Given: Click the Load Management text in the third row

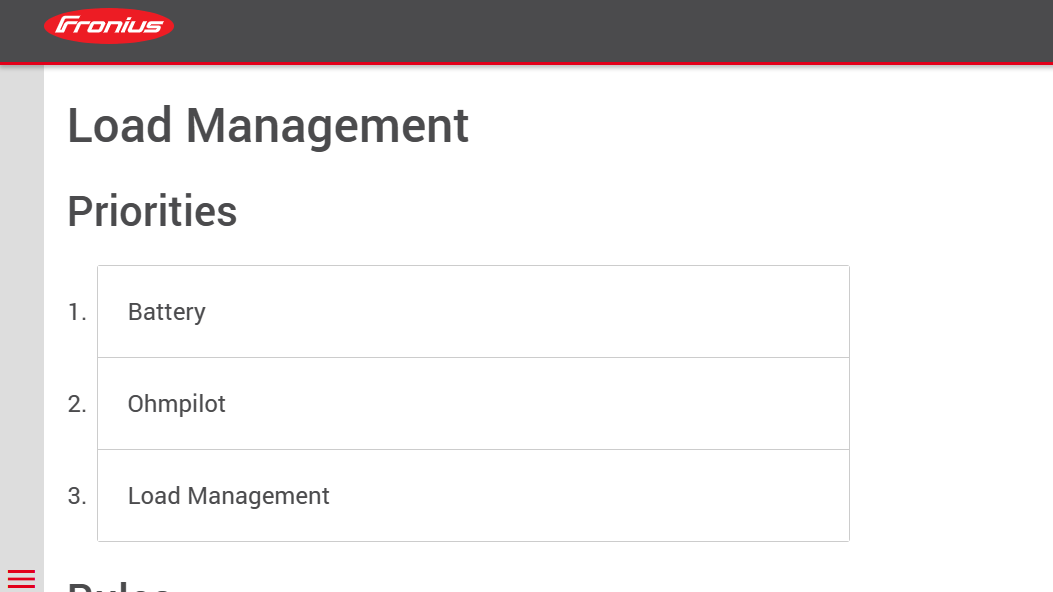Looking at the screenshot, I should (x=229, y=496).
